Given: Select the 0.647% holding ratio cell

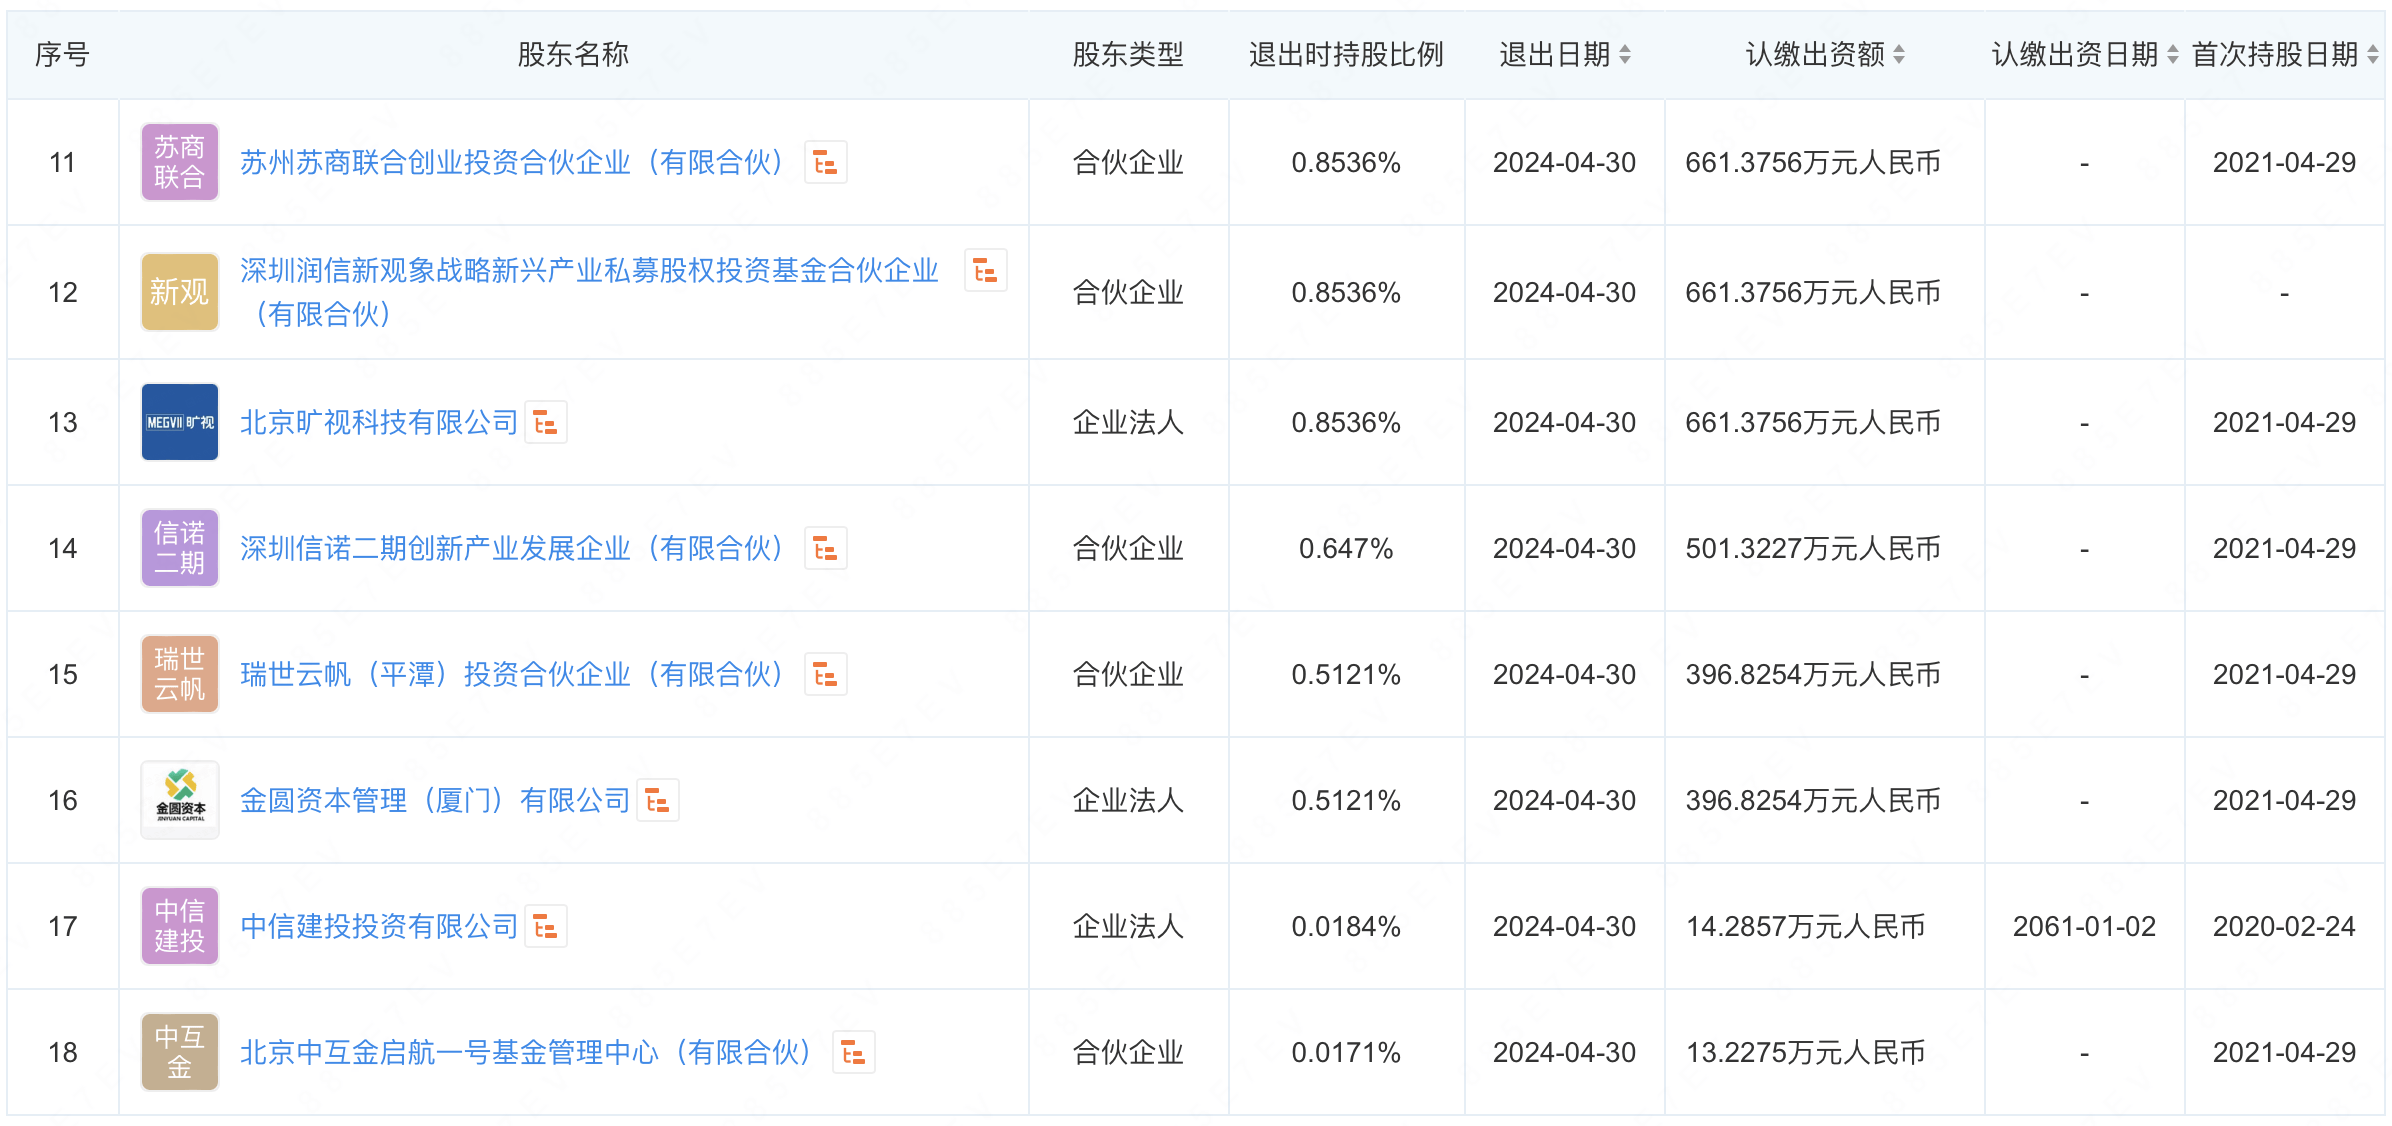Looking at the screenshot, I should point(1346,549).
